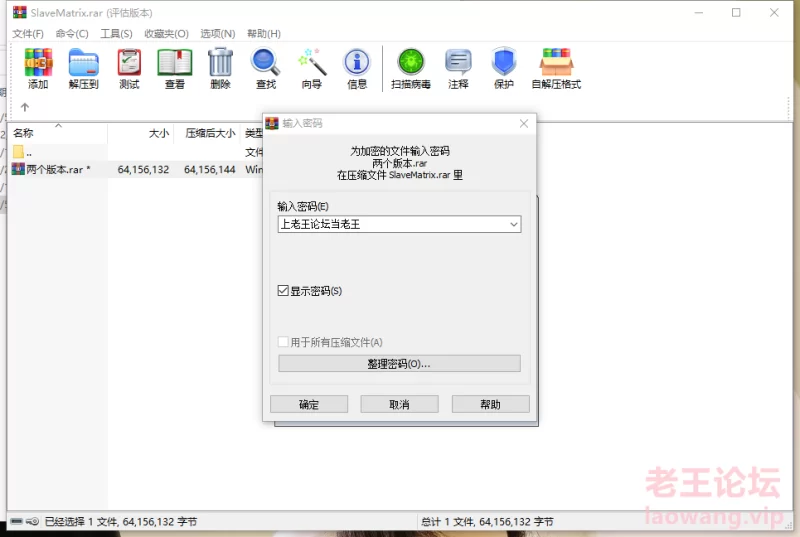This screenshot has height=537, width=800.
Task: Sort by Name (名称) column header
Action: pos(57,133)
